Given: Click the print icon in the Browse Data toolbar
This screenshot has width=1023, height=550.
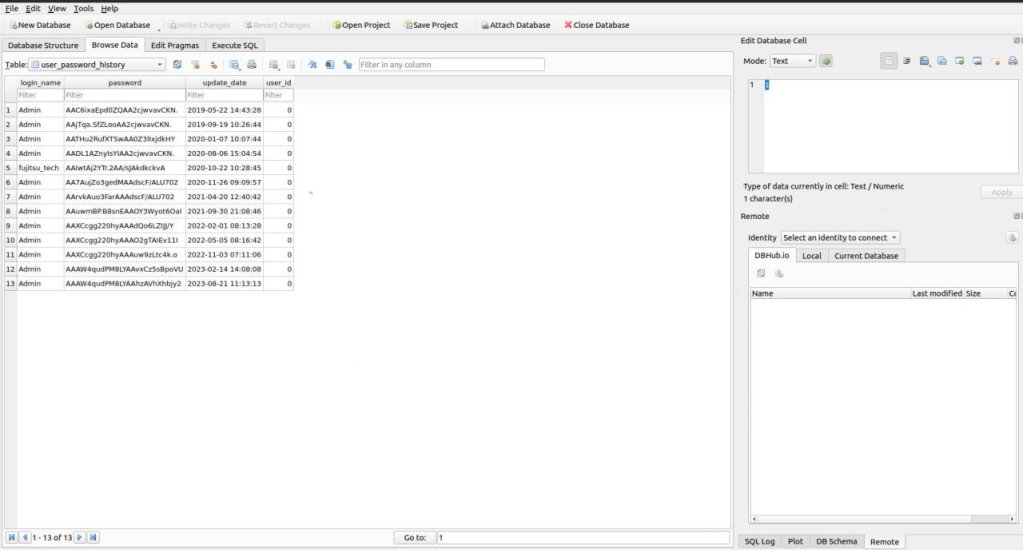Looking at the screenshot, I should tap(252, 65).
